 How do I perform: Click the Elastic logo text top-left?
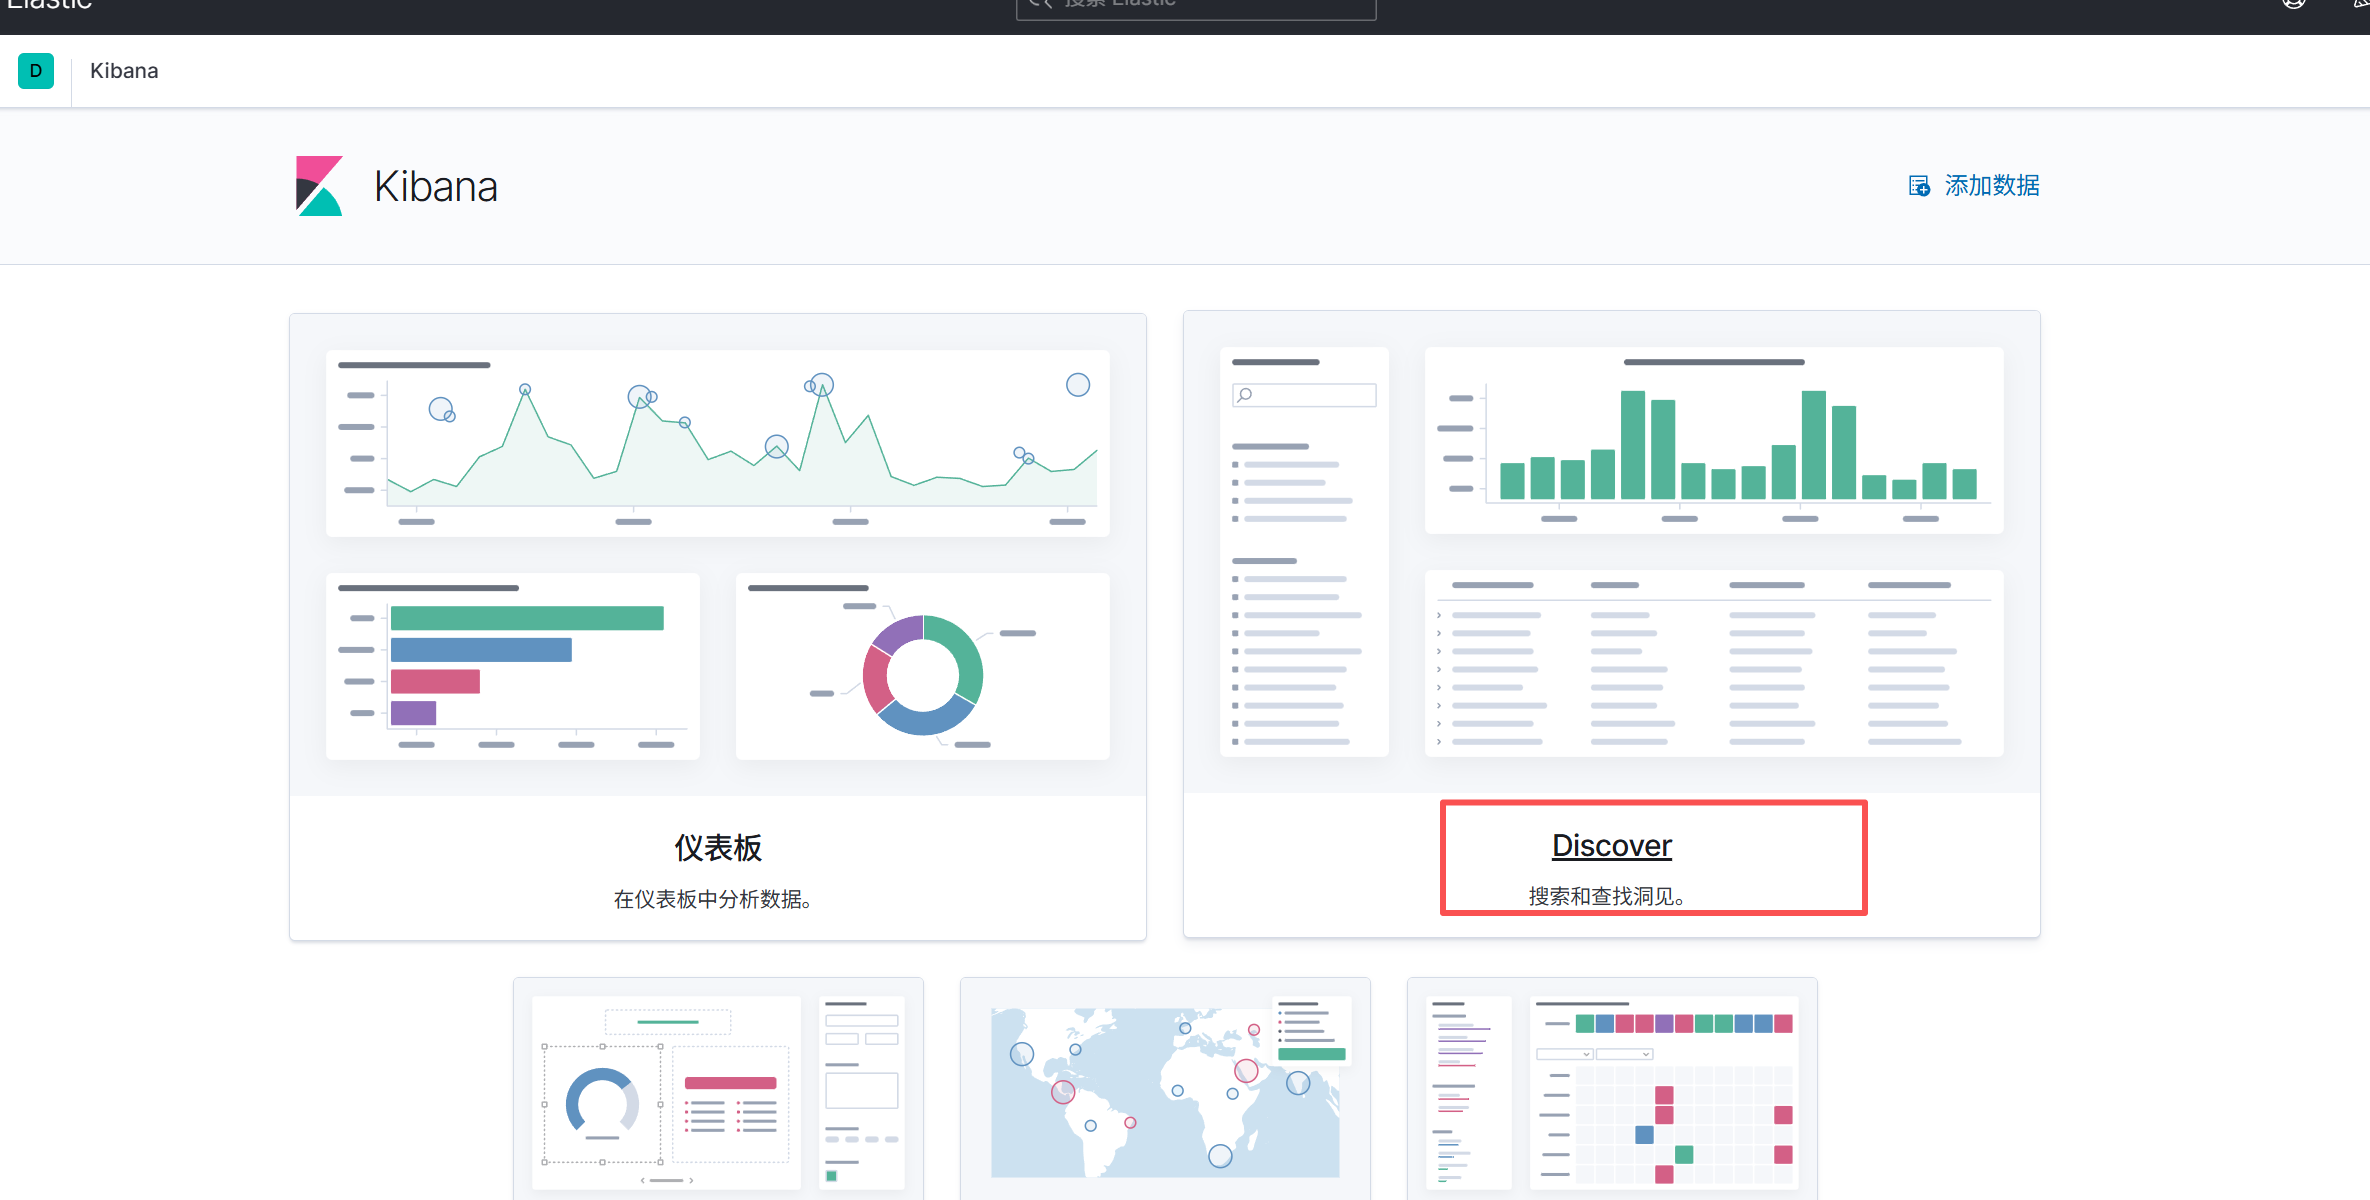[49, 5]
